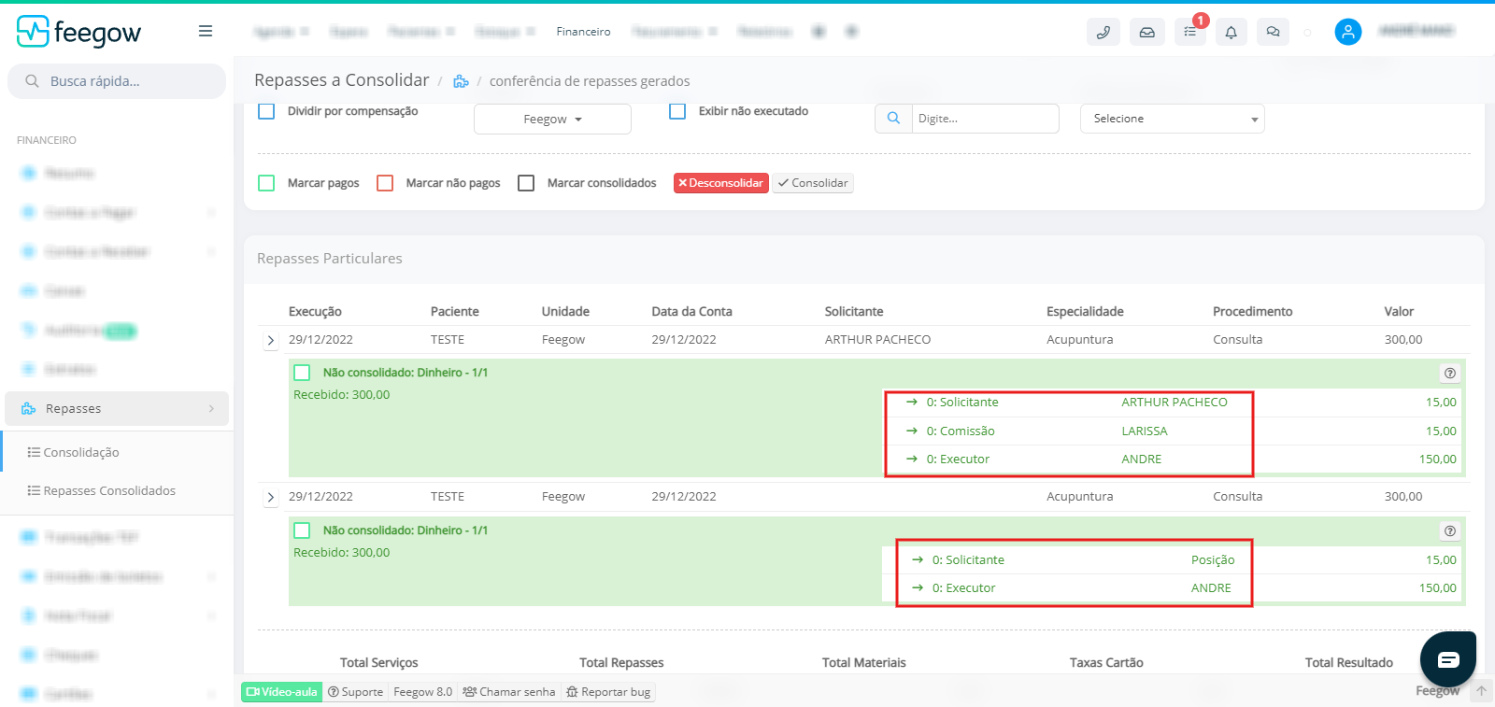Enable Dividir por compensação checkbox
Screen dimensions: 1495x707
(266, 111)
